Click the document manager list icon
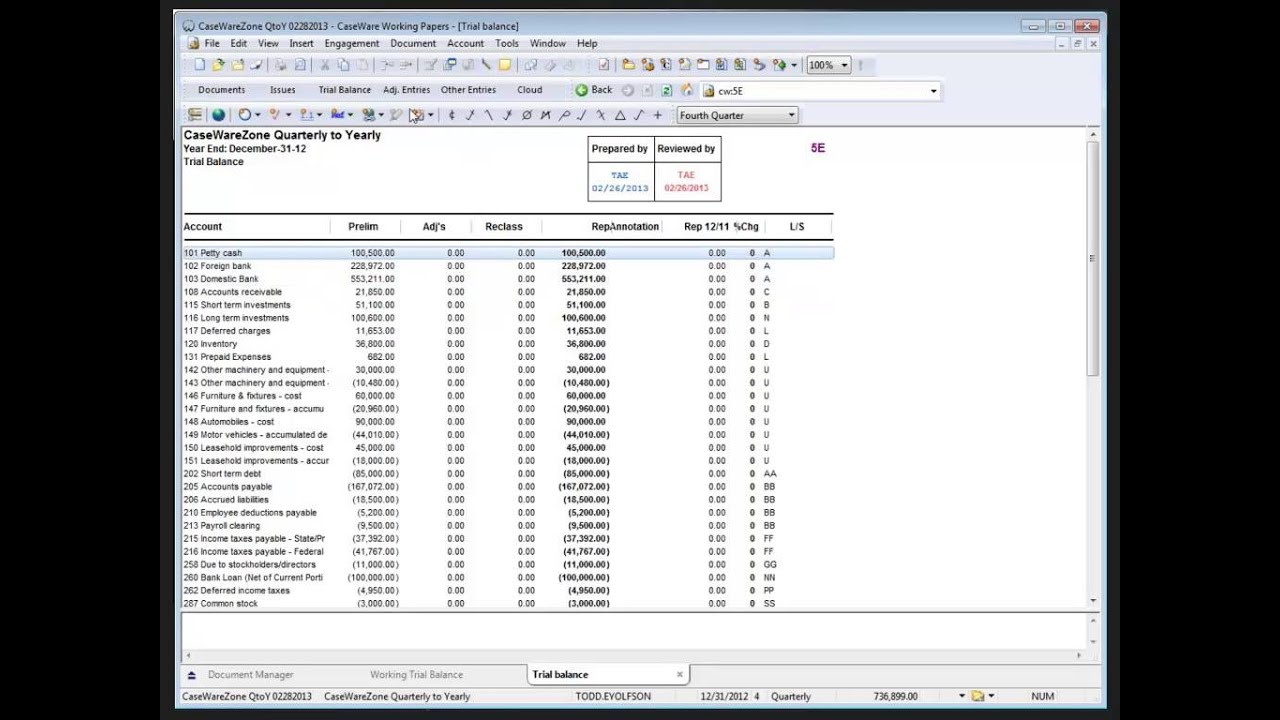Screen dimensions: 1280x720 [195, 115]
